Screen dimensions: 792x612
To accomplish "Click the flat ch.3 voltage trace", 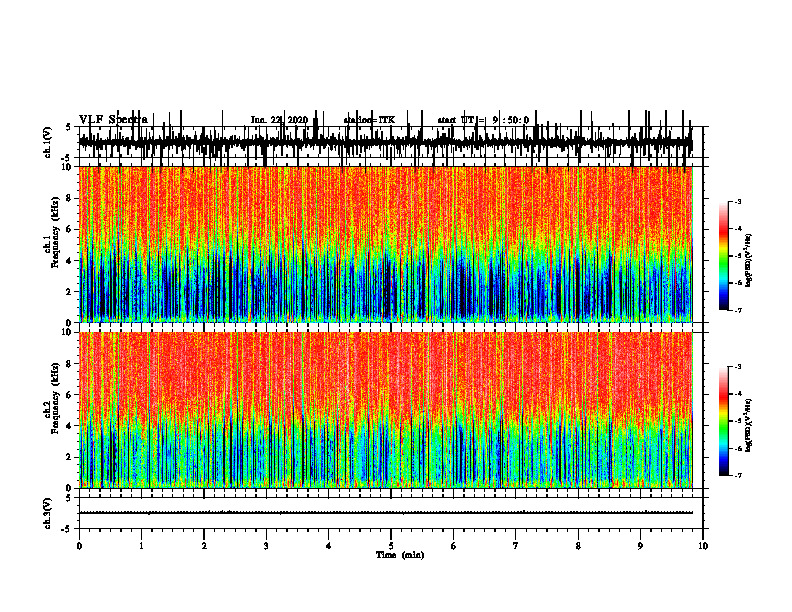I will tap(386, 513).
